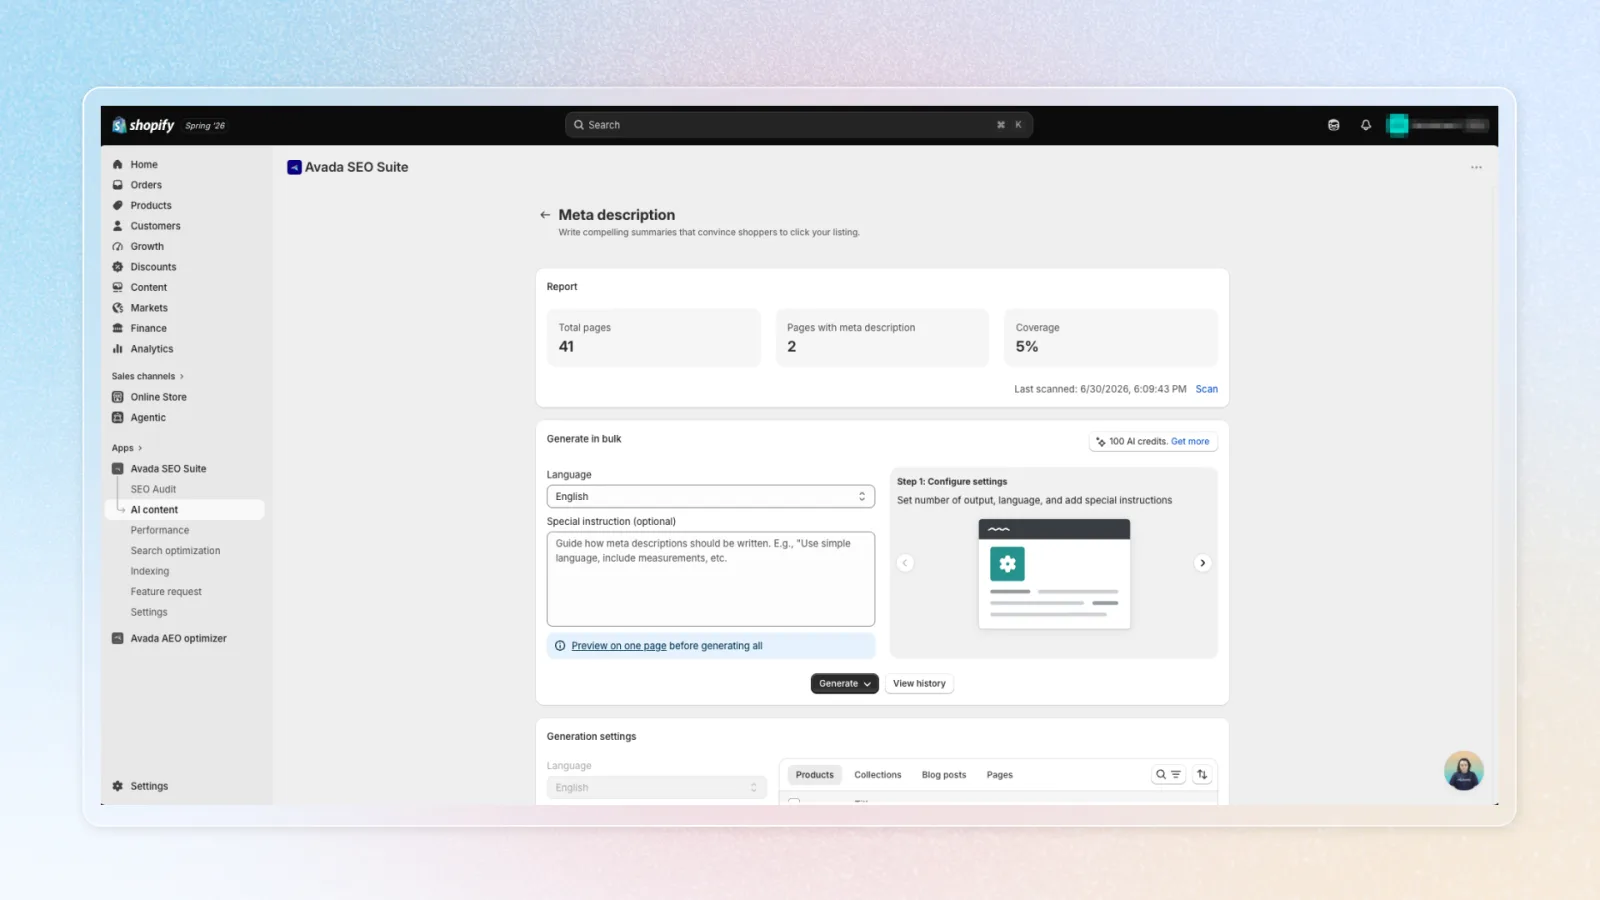Expand the Apps section
The height and width of the screenshot is (900, 1600).
point(127,448)
